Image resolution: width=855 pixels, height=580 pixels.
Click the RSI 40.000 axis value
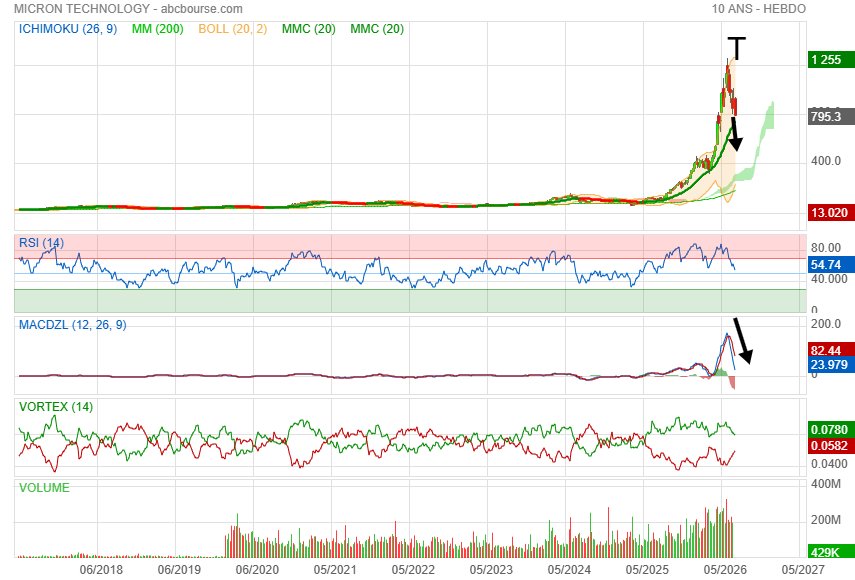829,279
